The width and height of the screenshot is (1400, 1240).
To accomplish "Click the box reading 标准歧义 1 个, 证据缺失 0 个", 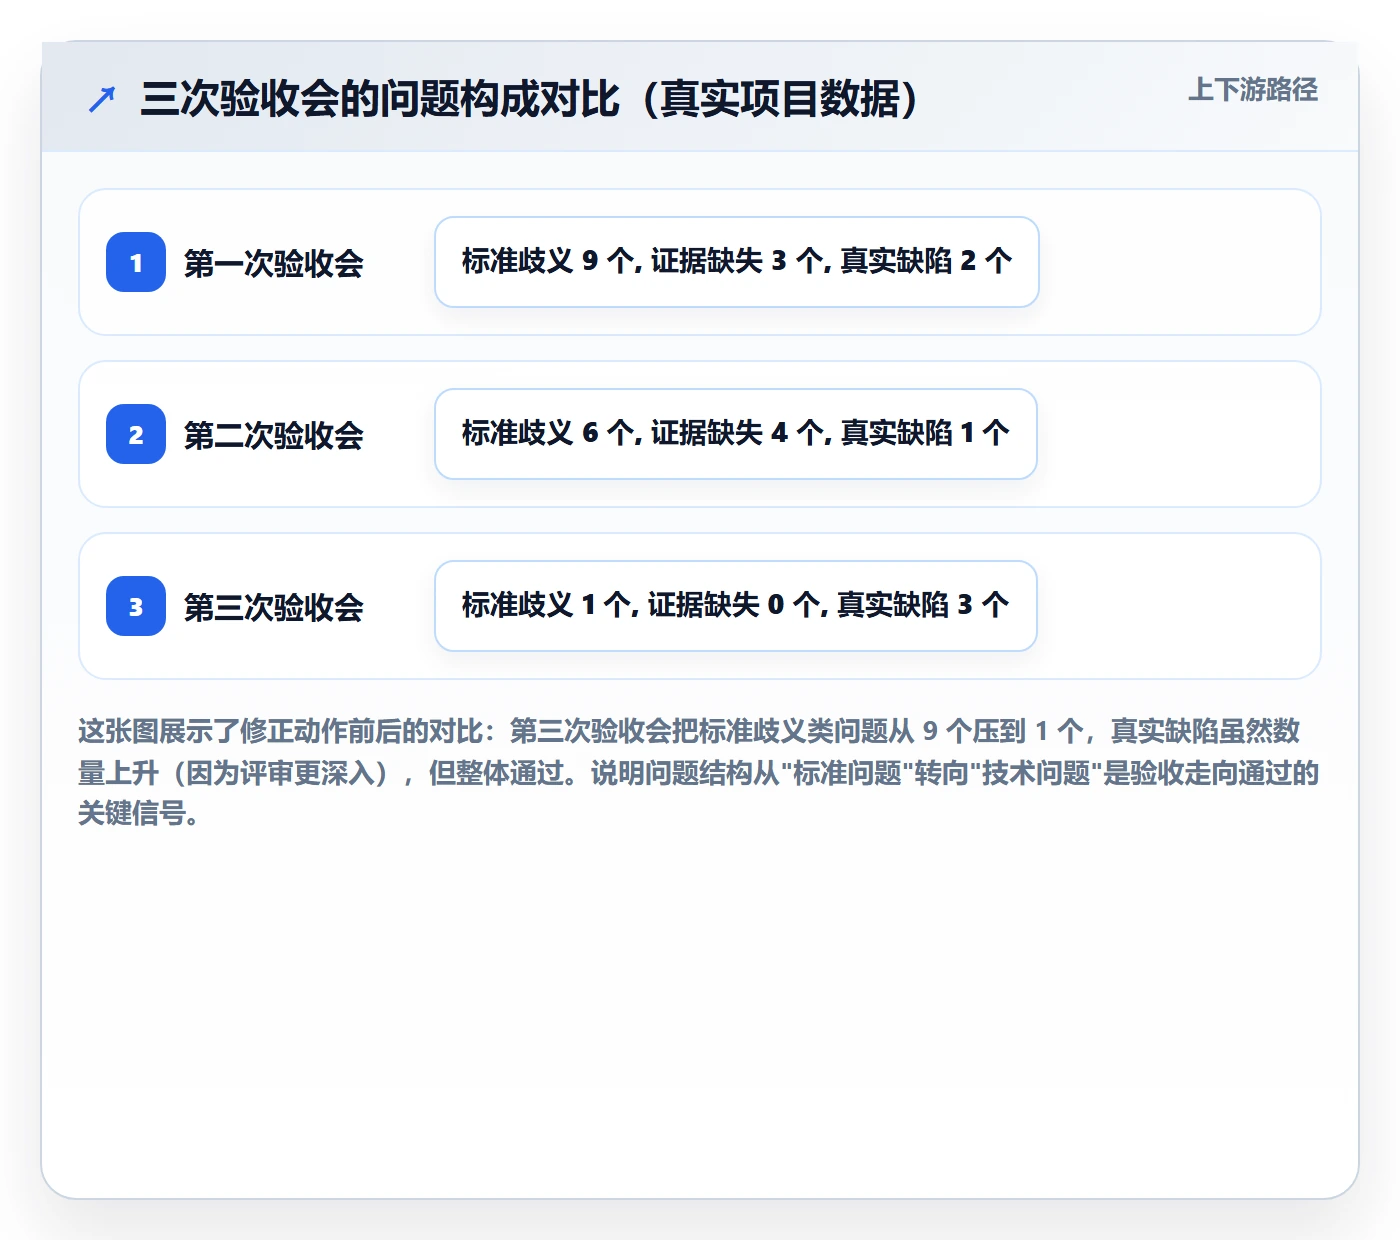I will coord(736,606).
